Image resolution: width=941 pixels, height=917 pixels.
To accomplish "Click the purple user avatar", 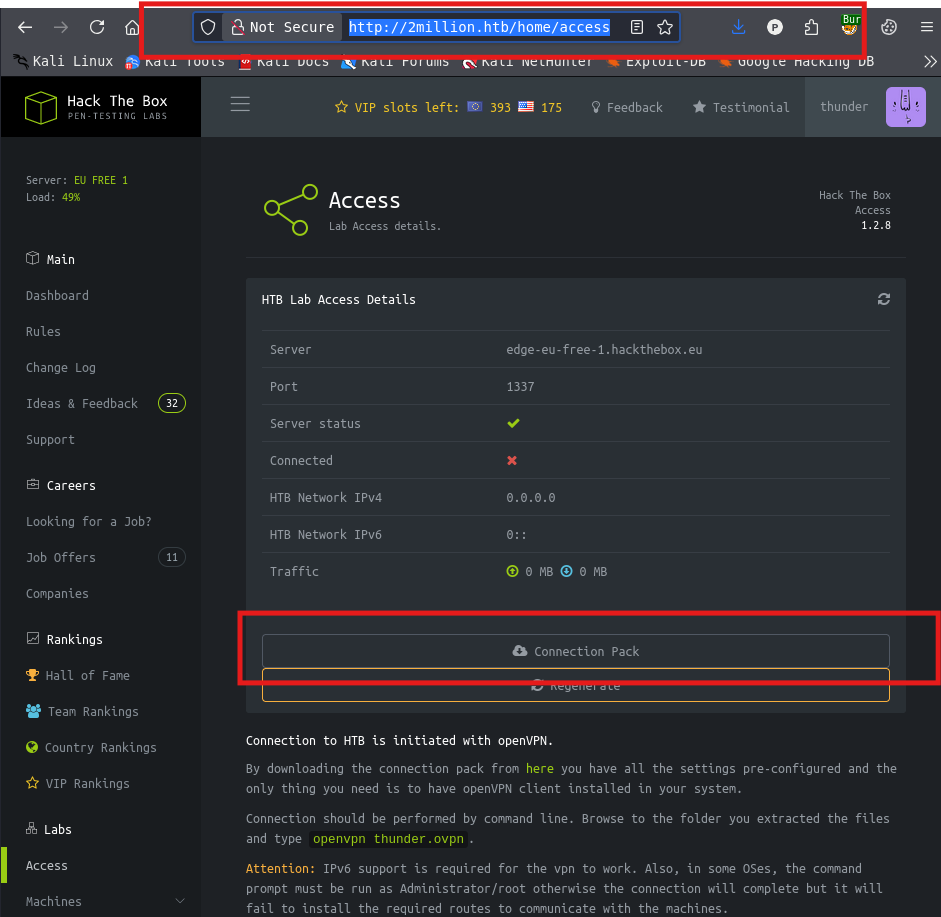I will tap(906, 107).
